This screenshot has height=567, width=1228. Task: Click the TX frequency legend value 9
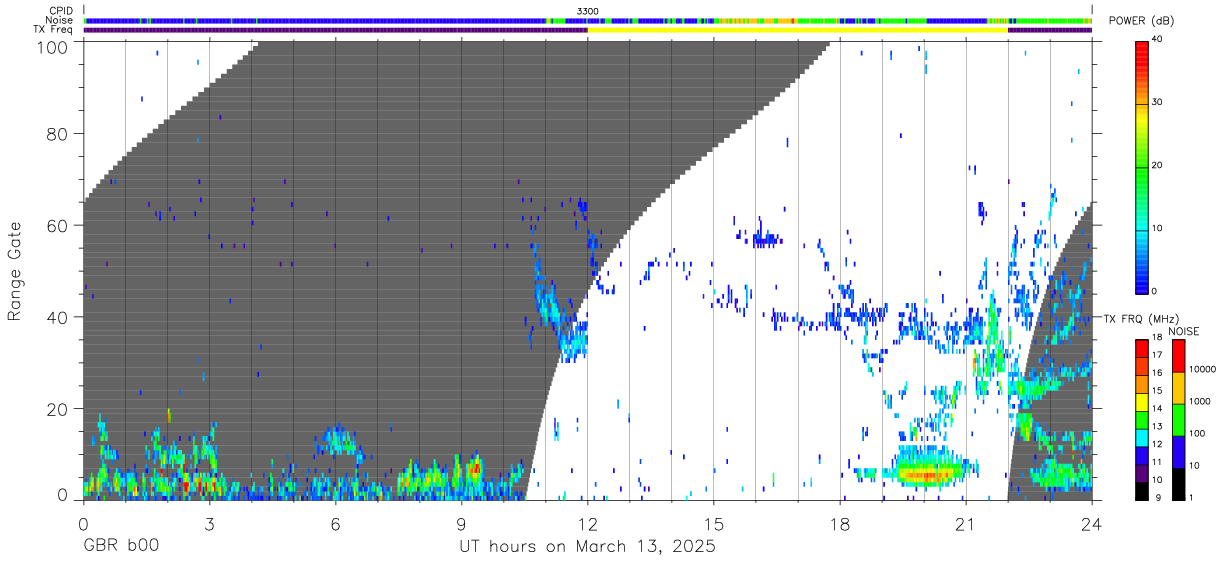(1157, 496)
